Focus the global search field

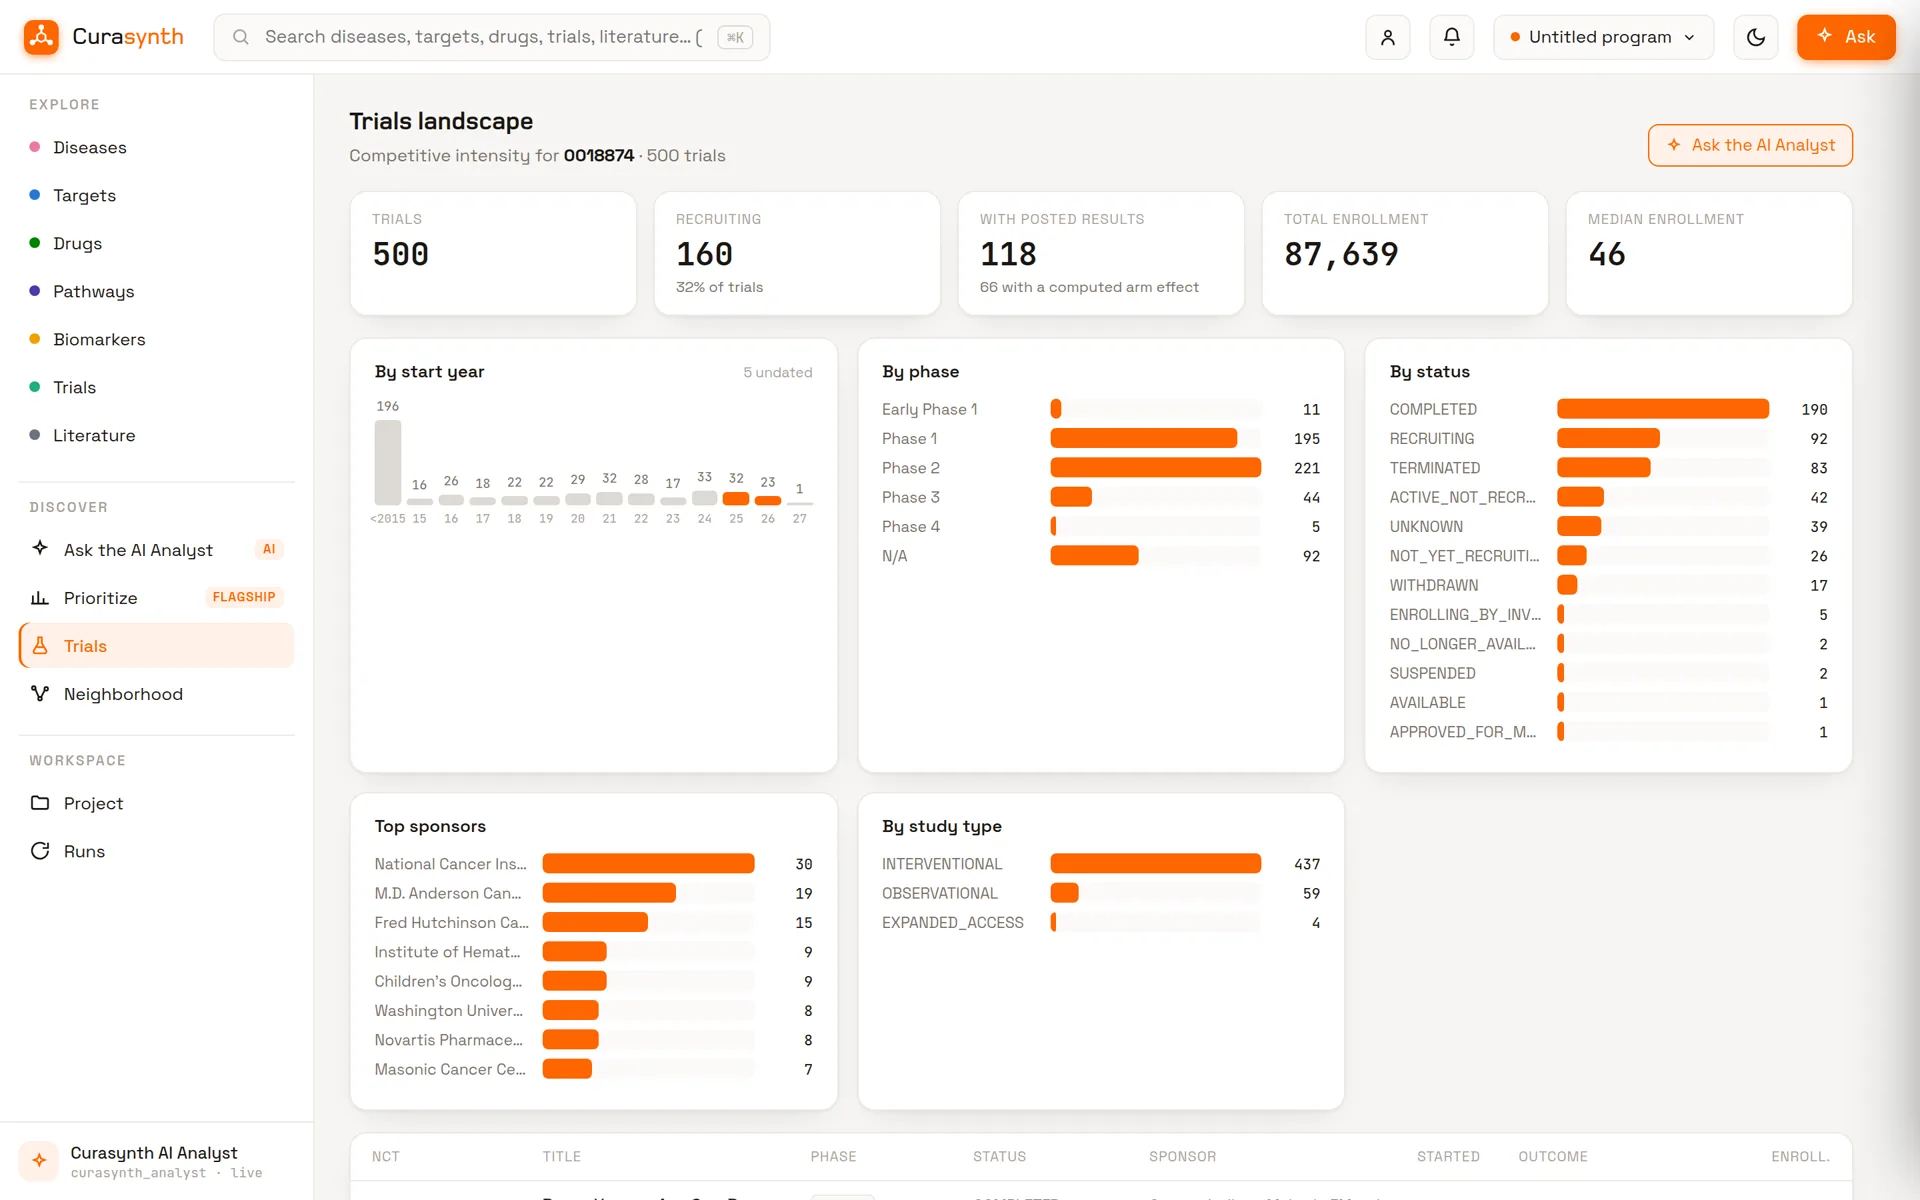[x=491, y=37]
